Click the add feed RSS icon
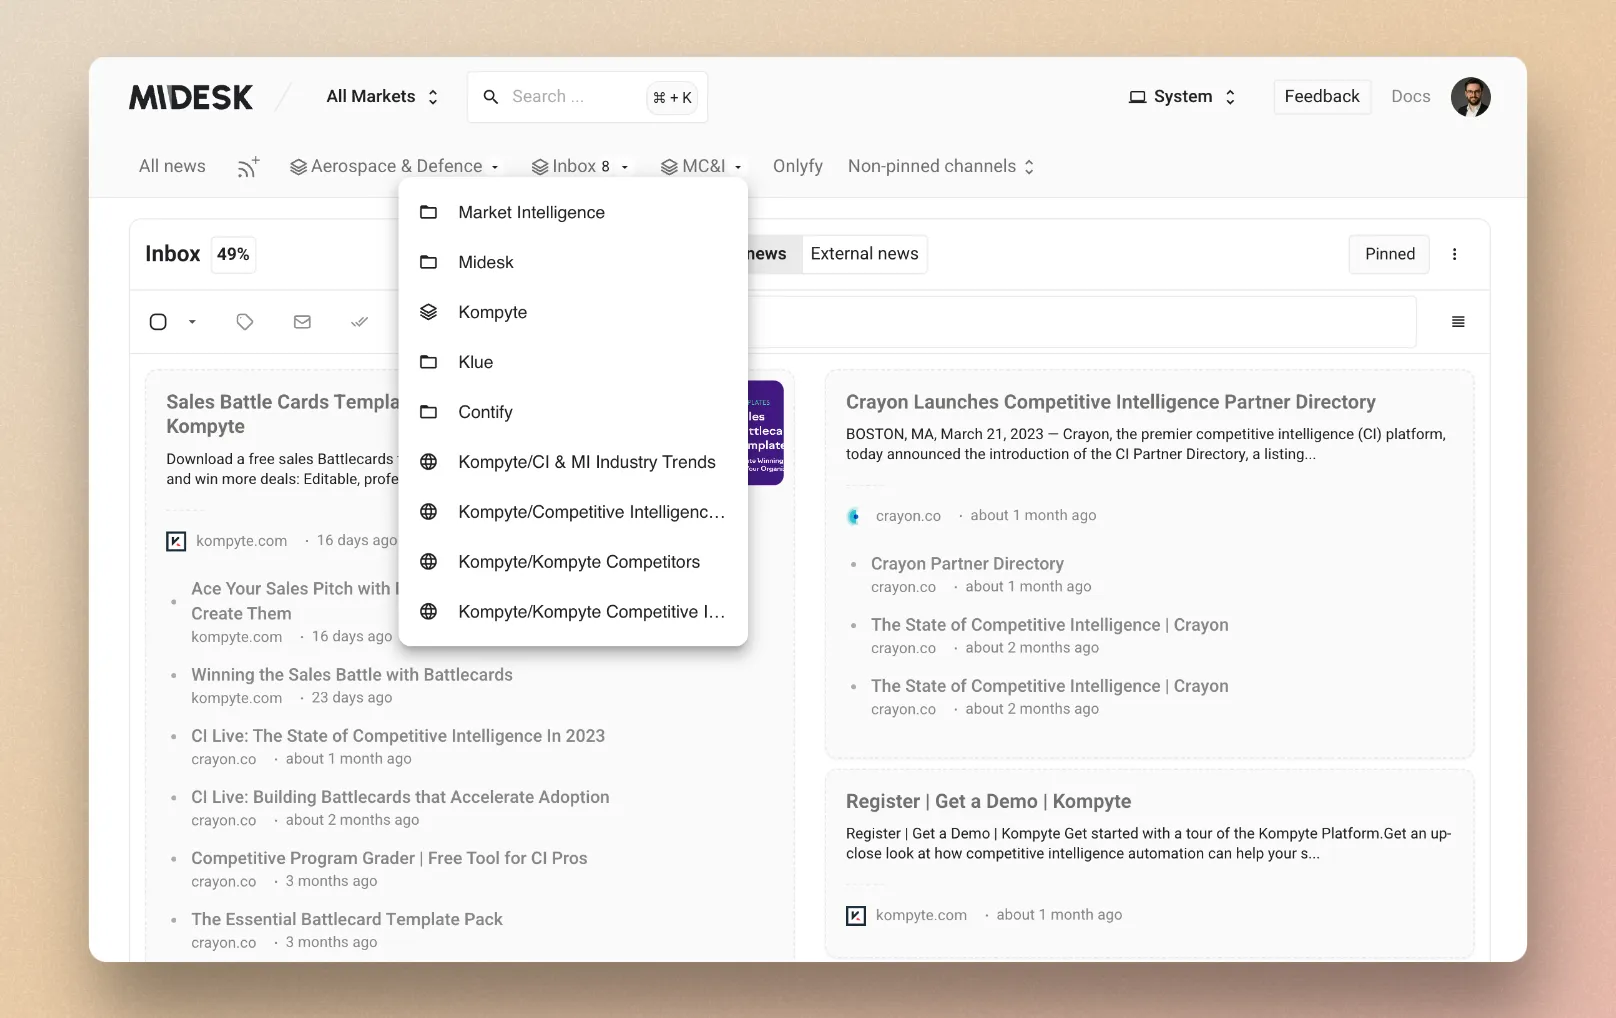 click(248, 167)
